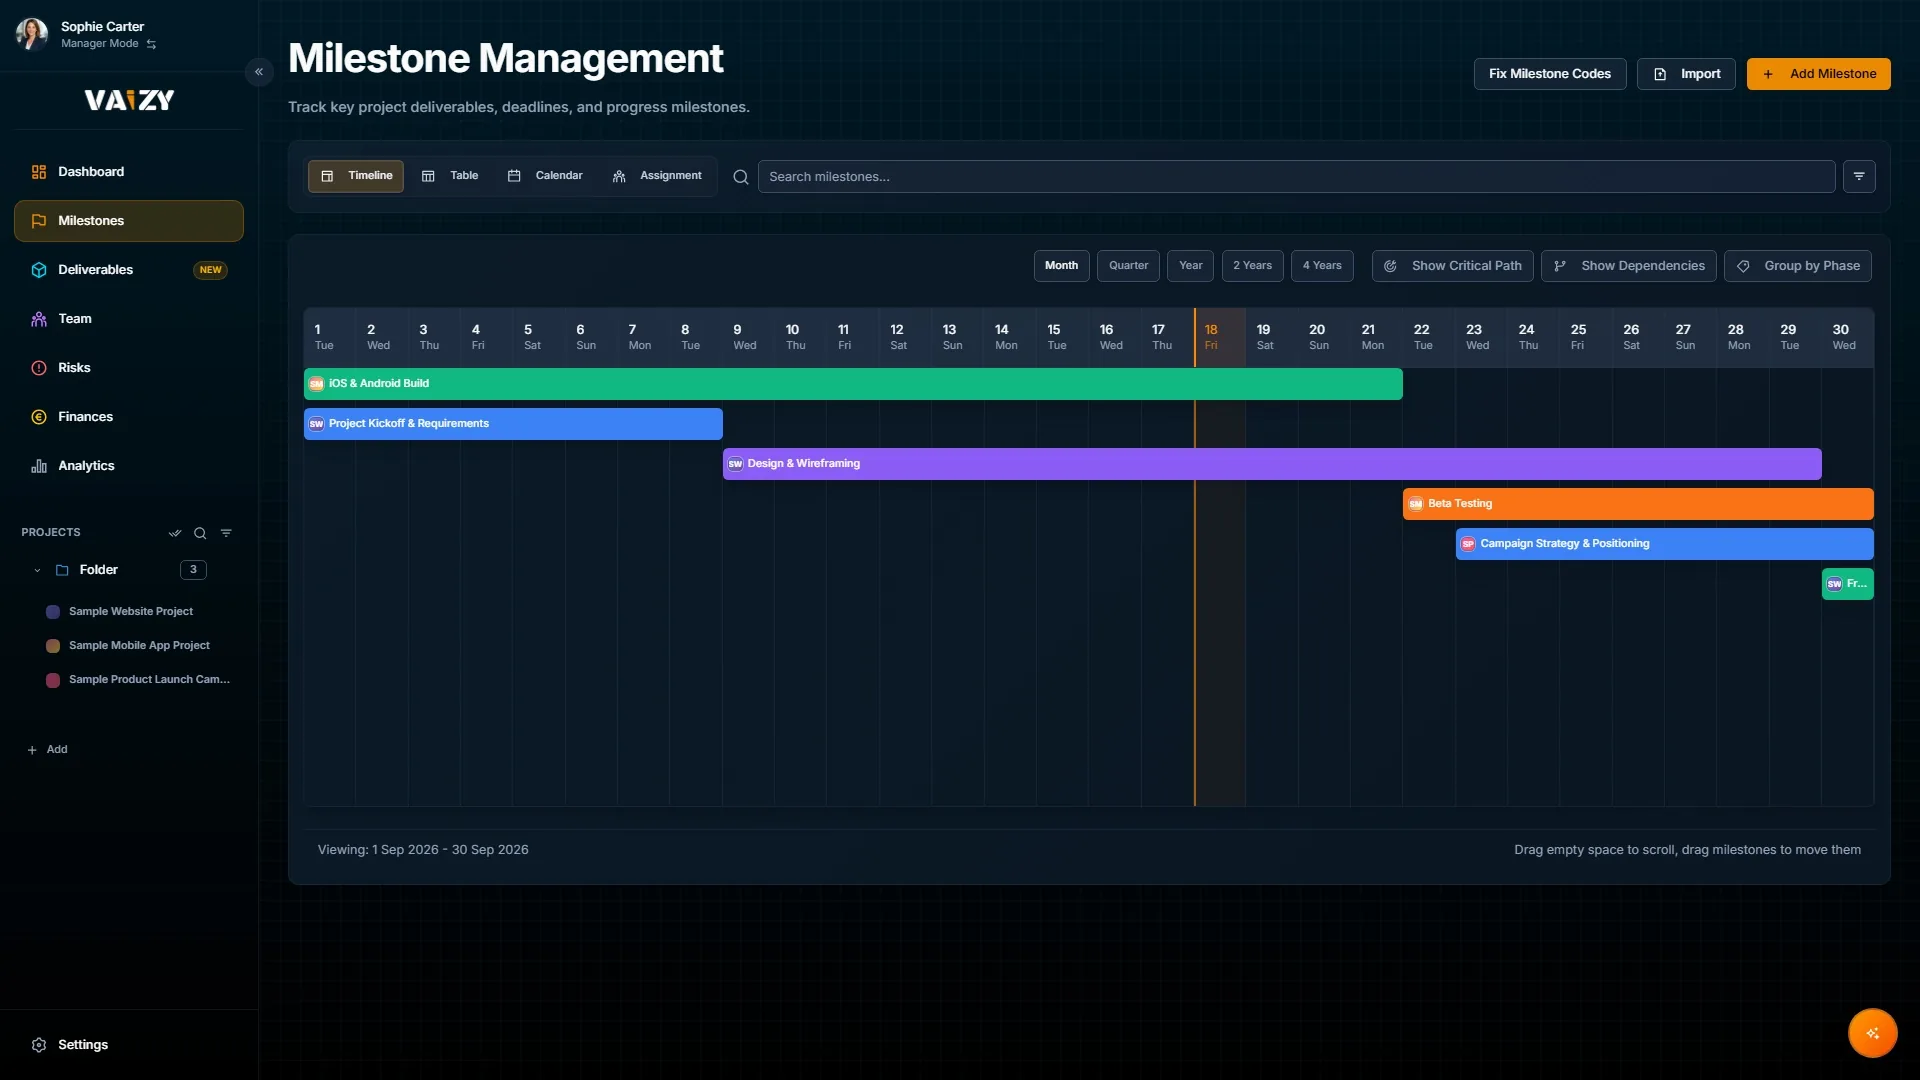Image resolution: width=1920 pixels, height=1080 pixels.
Task: Open Settings in the sidebar
Action: click(129, 1044)
